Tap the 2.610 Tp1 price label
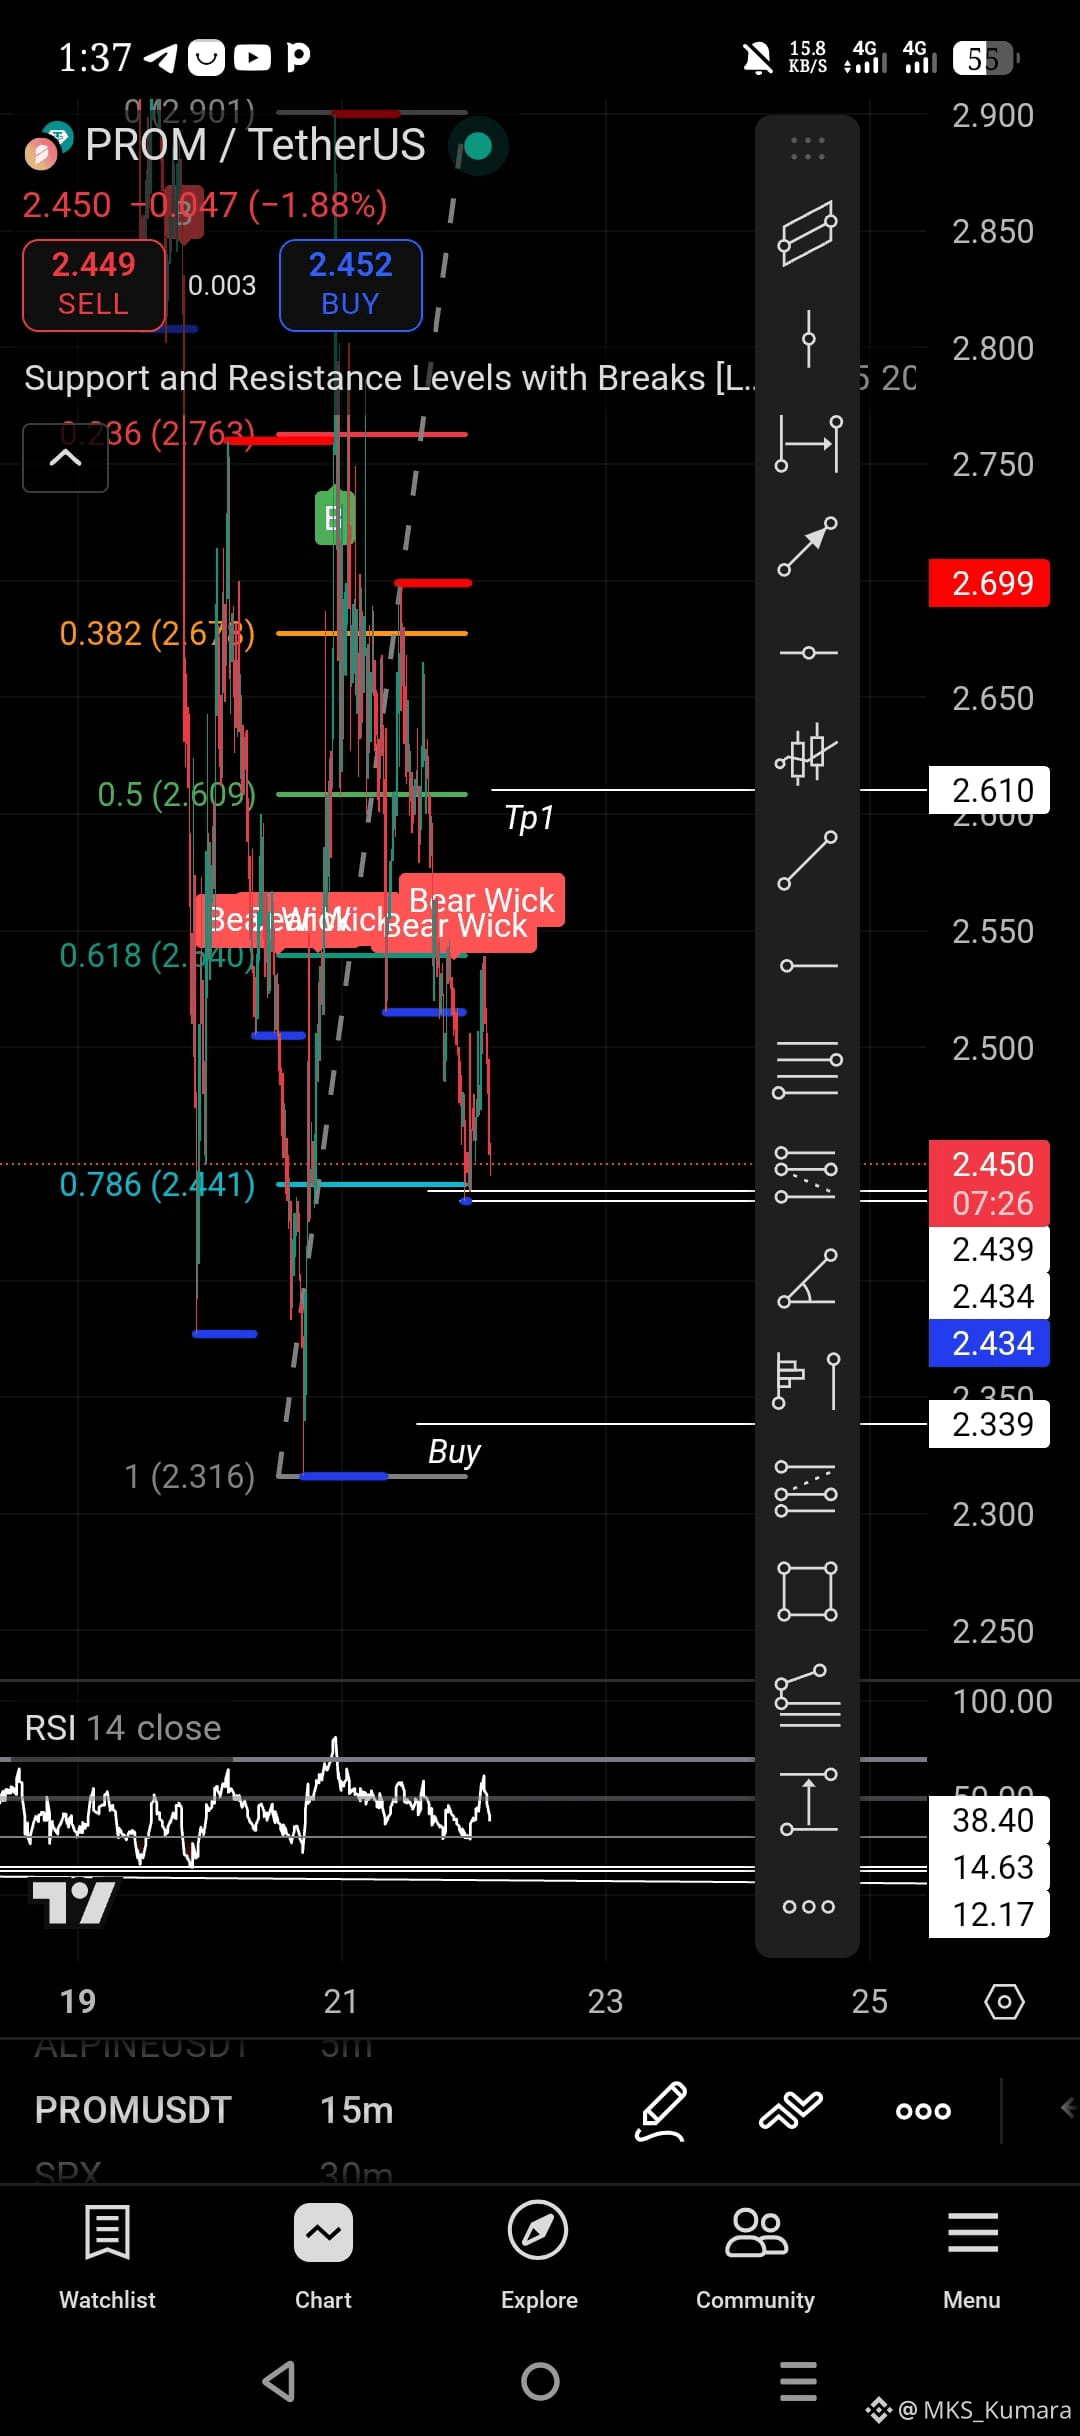1080x2436 pixels. coord(989,790)
